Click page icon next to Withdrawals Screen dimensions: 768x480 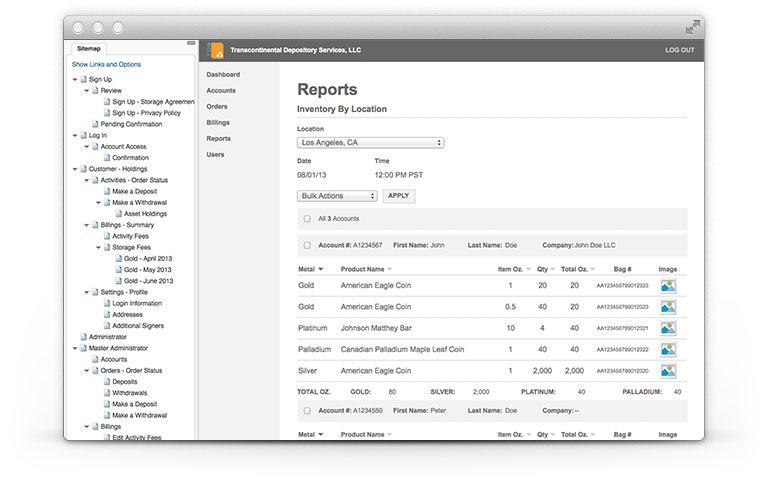tap(107, 393)
